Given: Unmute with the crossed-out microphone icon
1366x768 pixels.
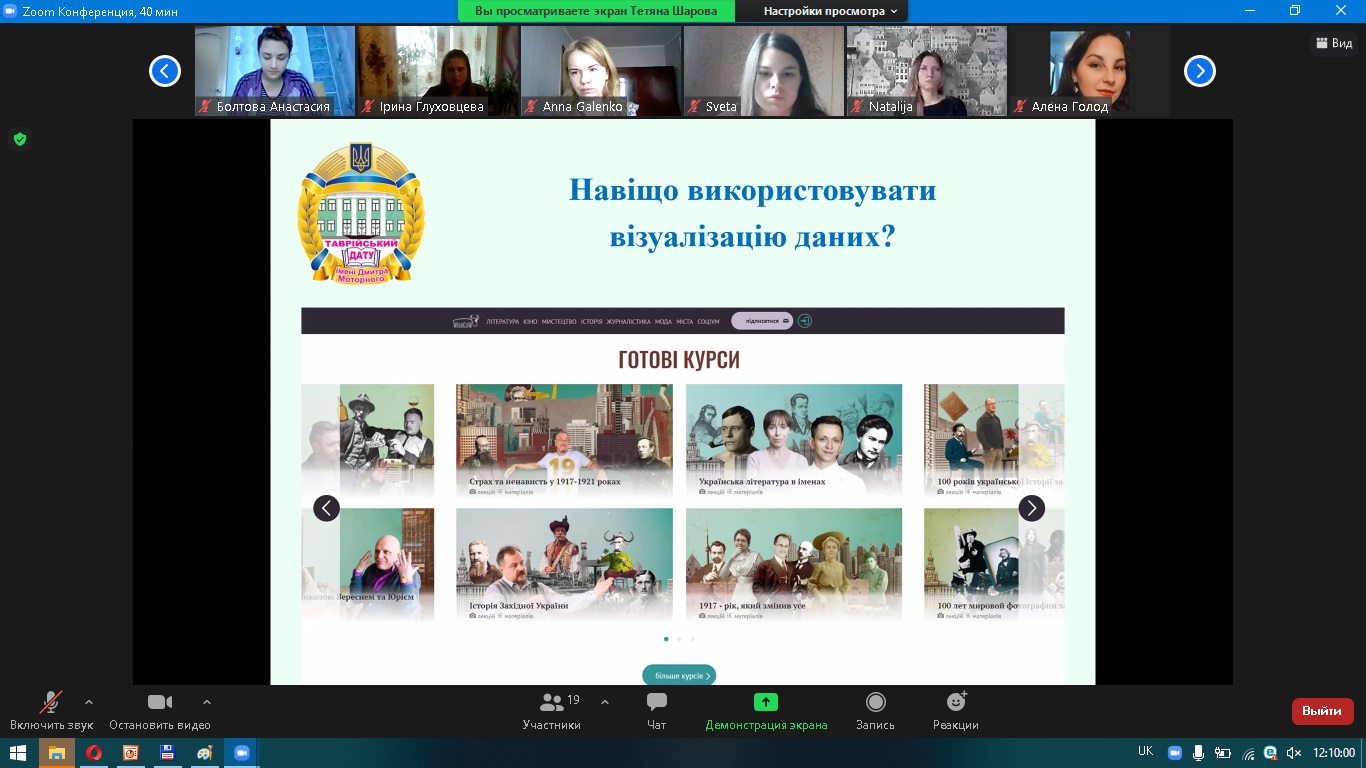Looking at the screenshot, I should click(51, 702).
